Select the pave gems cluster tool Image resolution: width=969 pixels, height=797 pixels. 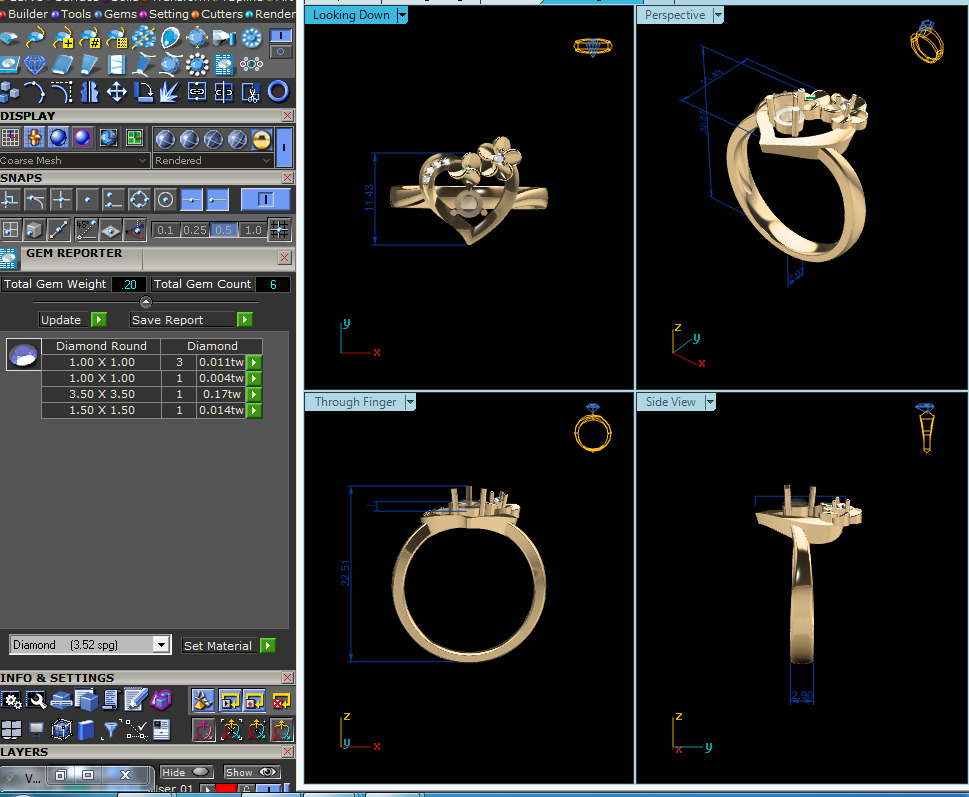[x=143, y=38]
